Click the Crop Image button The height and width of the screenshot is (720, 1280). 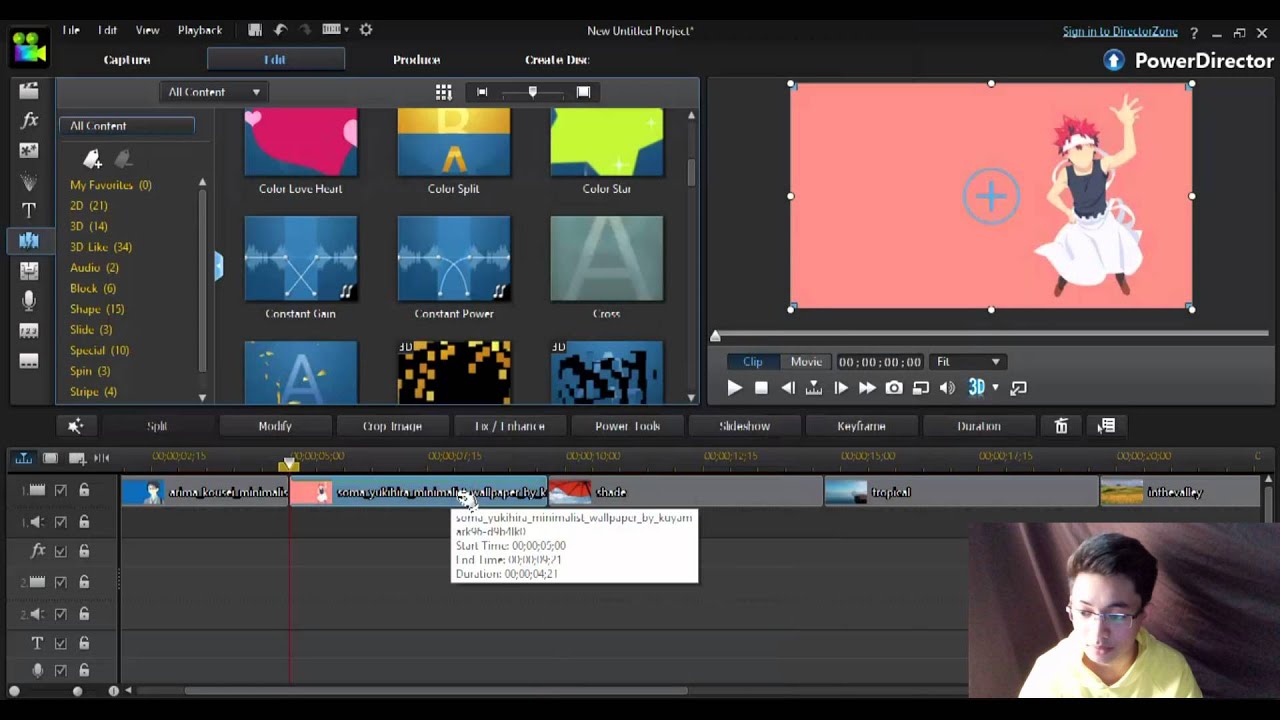(x=392, y=426)
